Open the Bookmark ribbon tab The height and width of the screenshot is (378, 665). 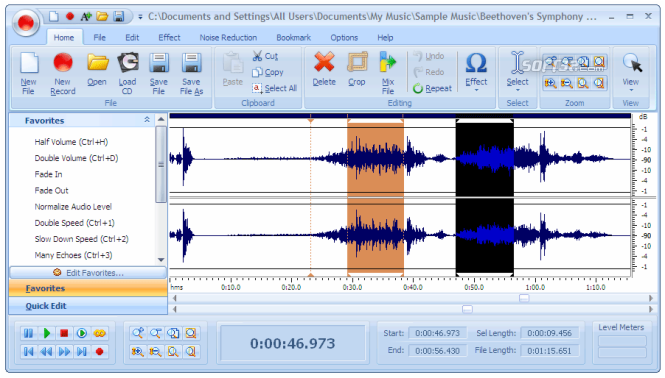[x=293, y=38]
